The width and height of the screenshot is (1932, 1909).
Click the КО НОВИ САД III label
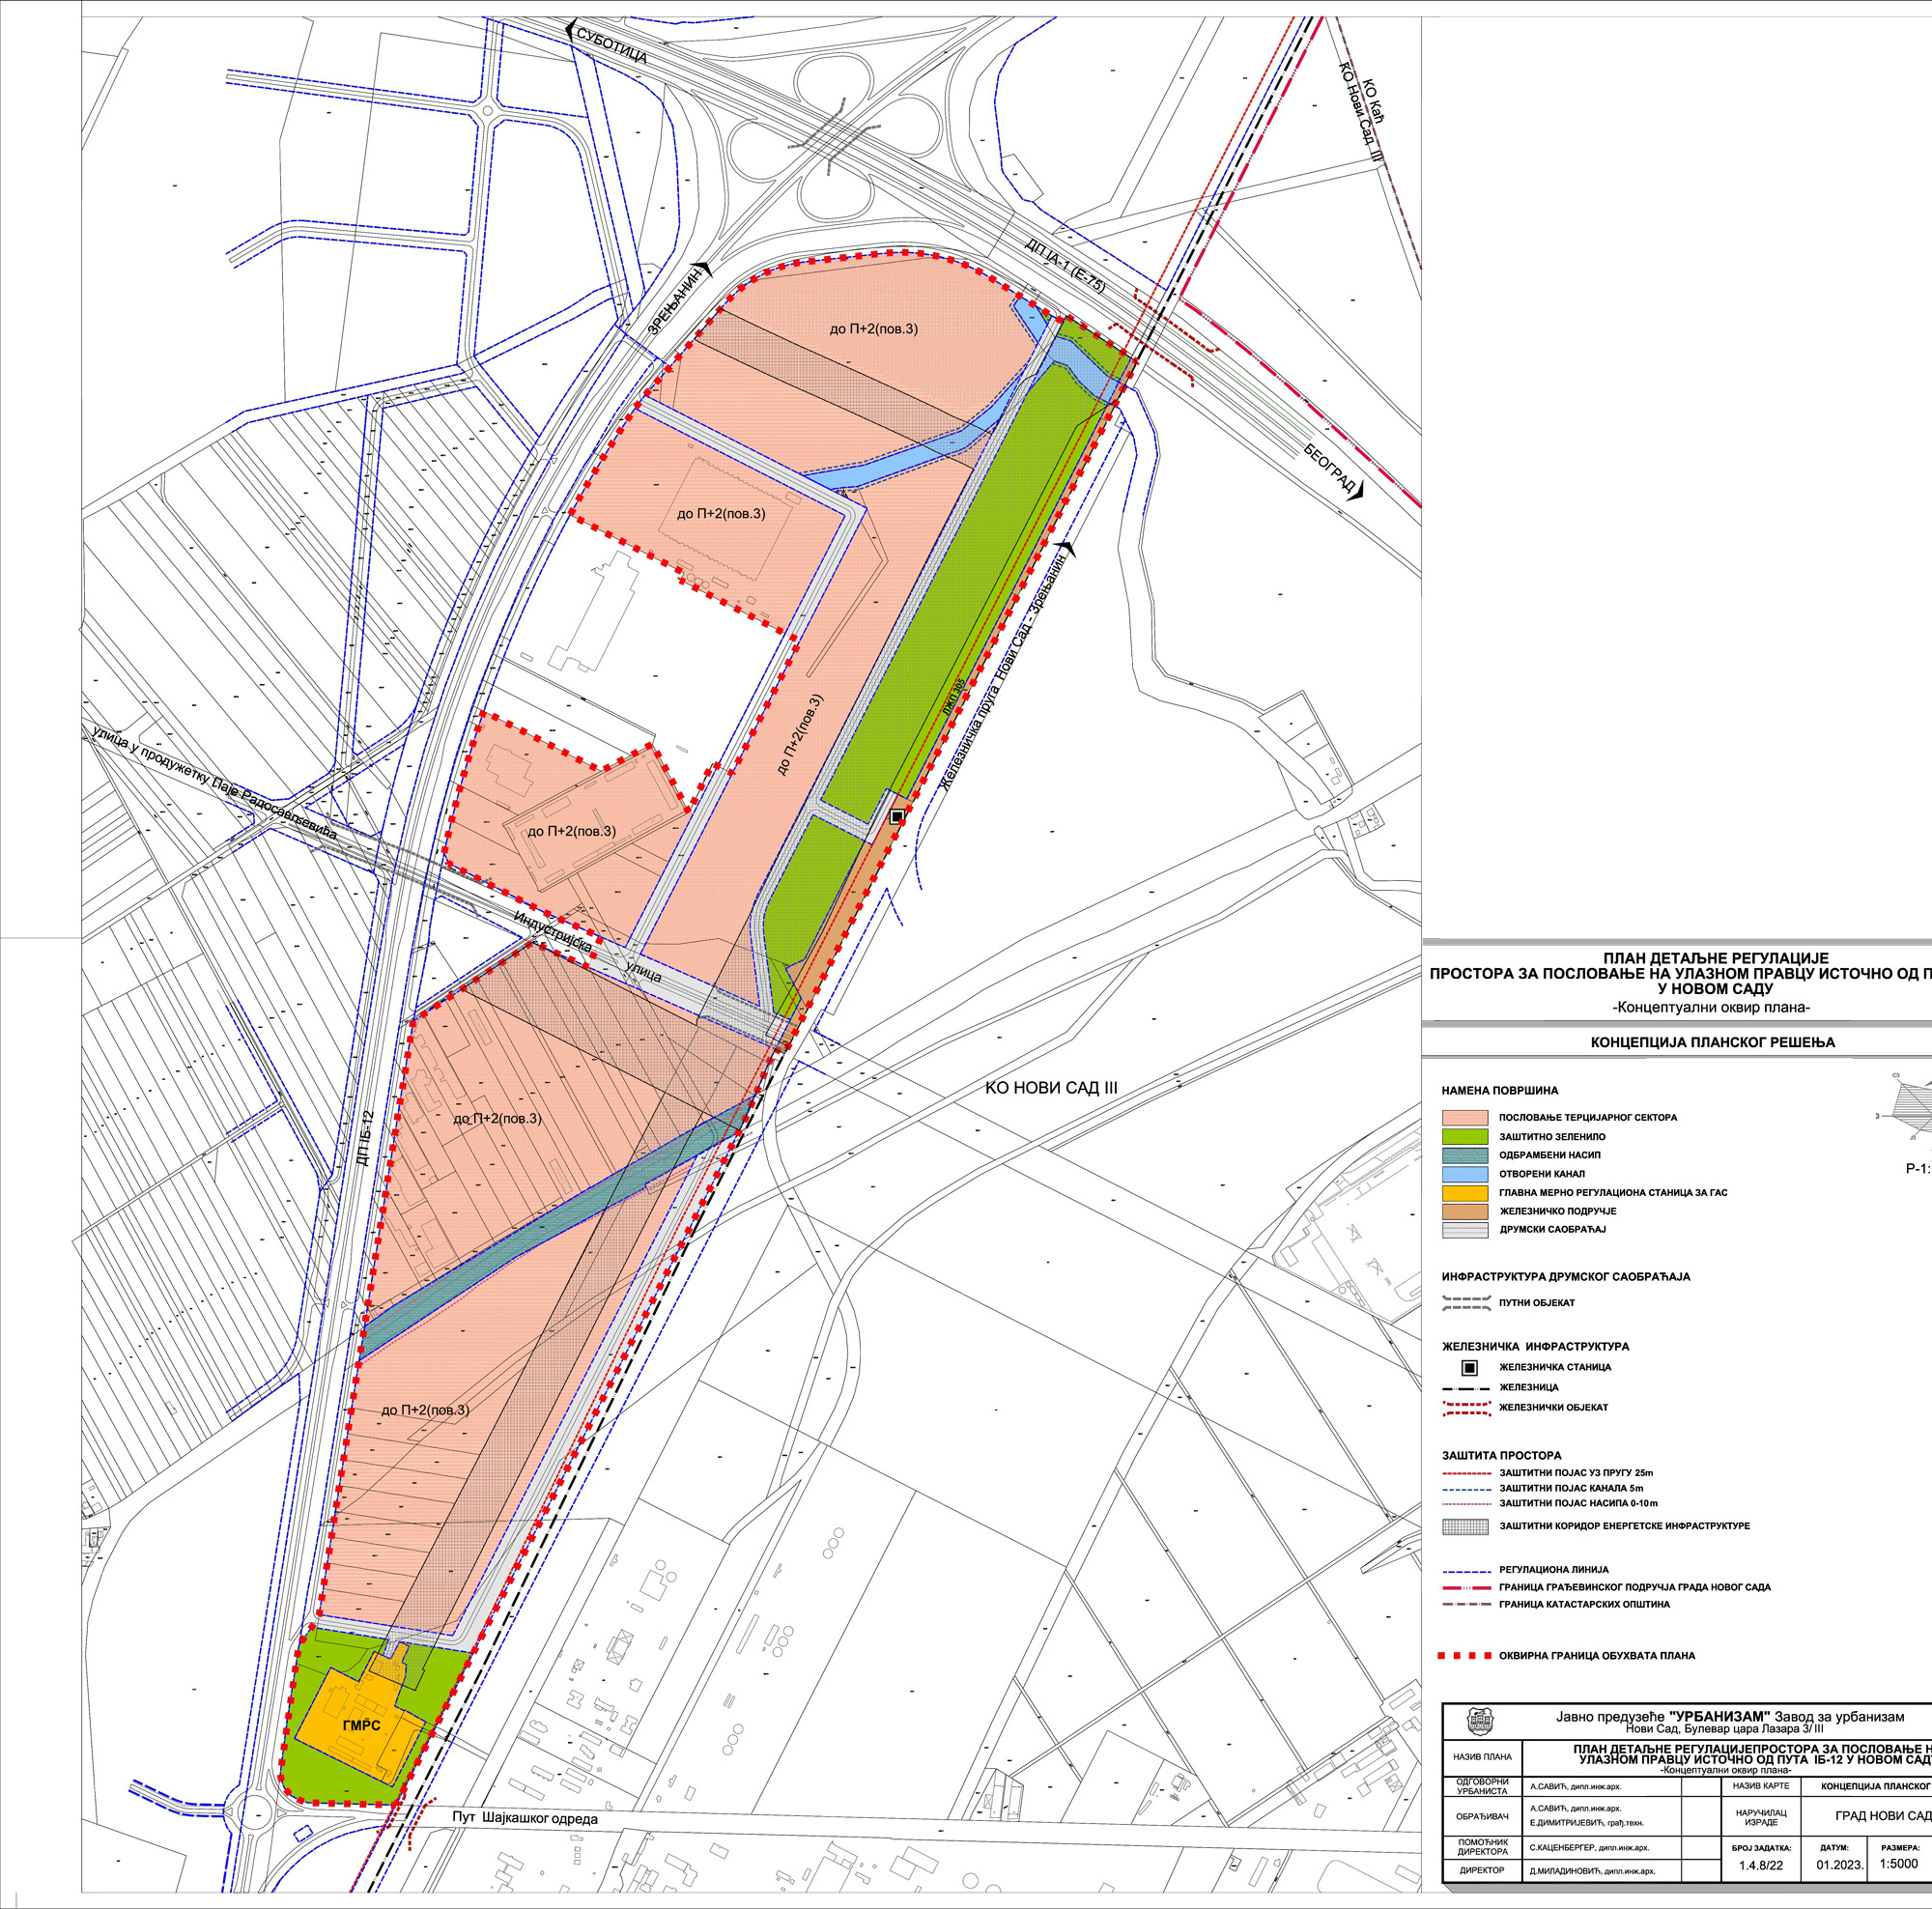coord(1051,1088)
